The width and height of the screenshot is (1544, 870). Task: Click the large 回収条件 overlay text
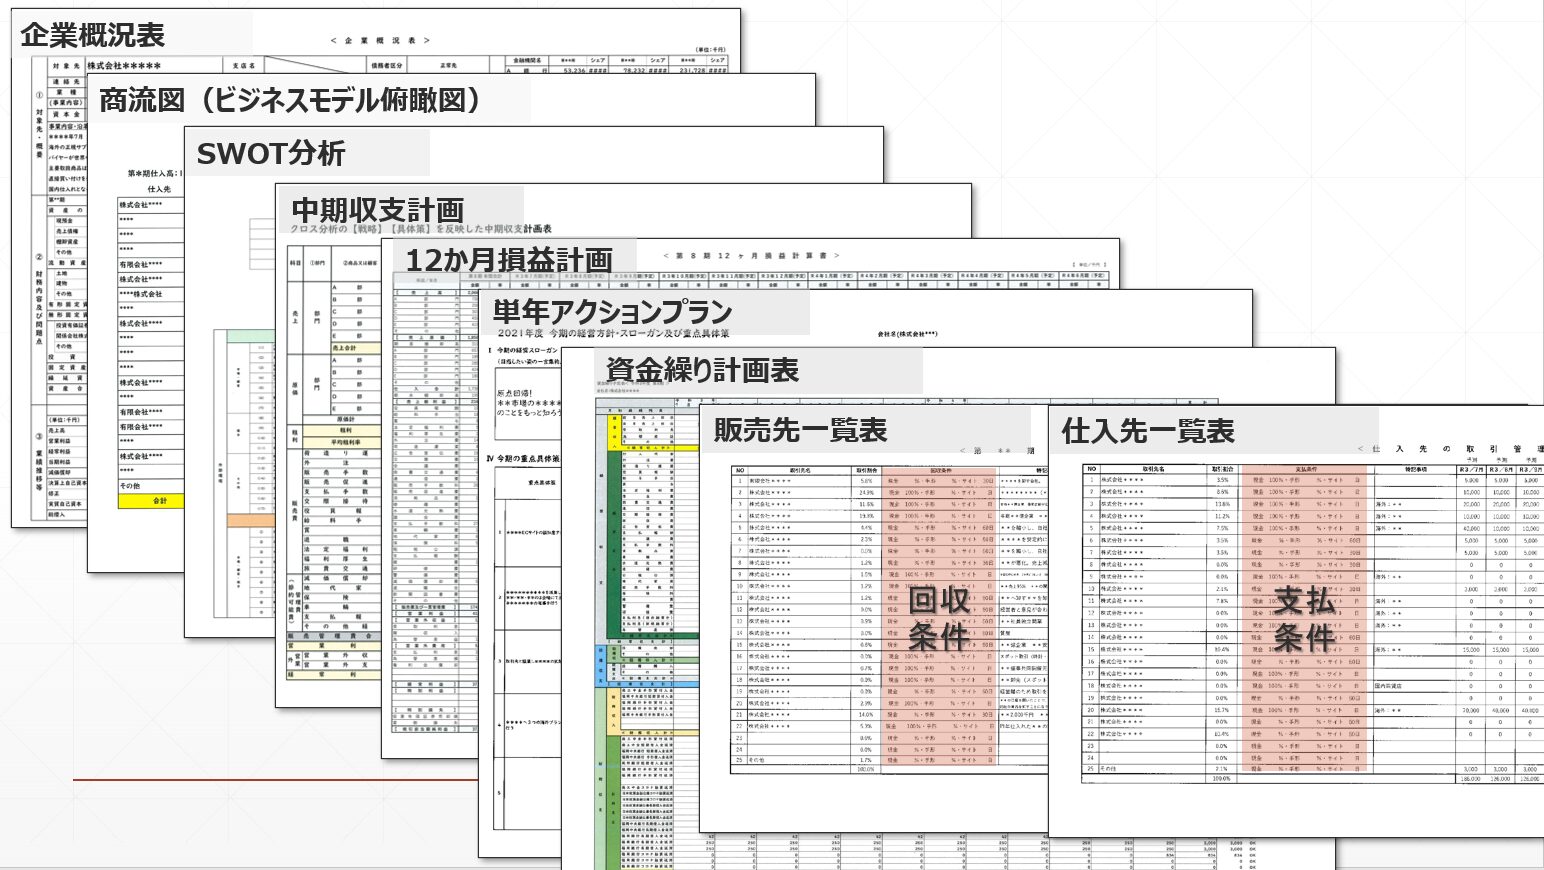point(938,618)
